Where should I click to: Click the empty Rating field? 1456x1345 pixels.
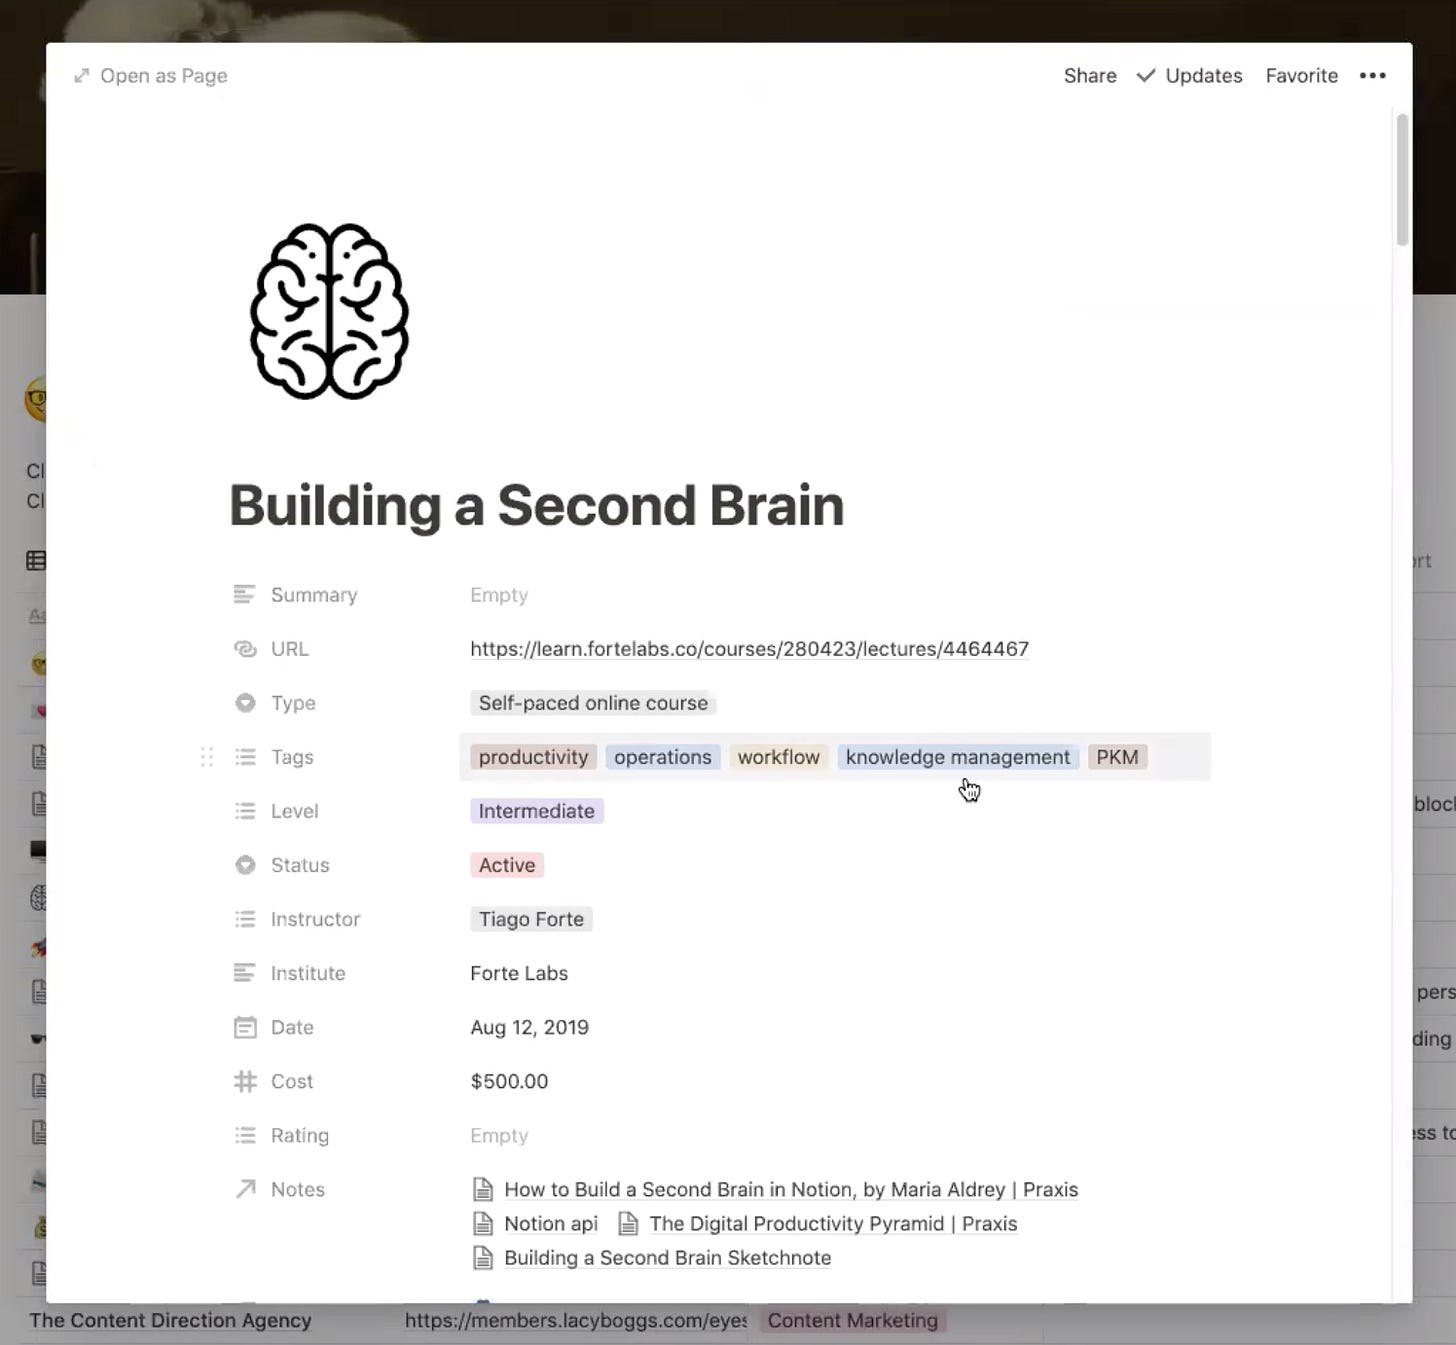click(835, 1135)
